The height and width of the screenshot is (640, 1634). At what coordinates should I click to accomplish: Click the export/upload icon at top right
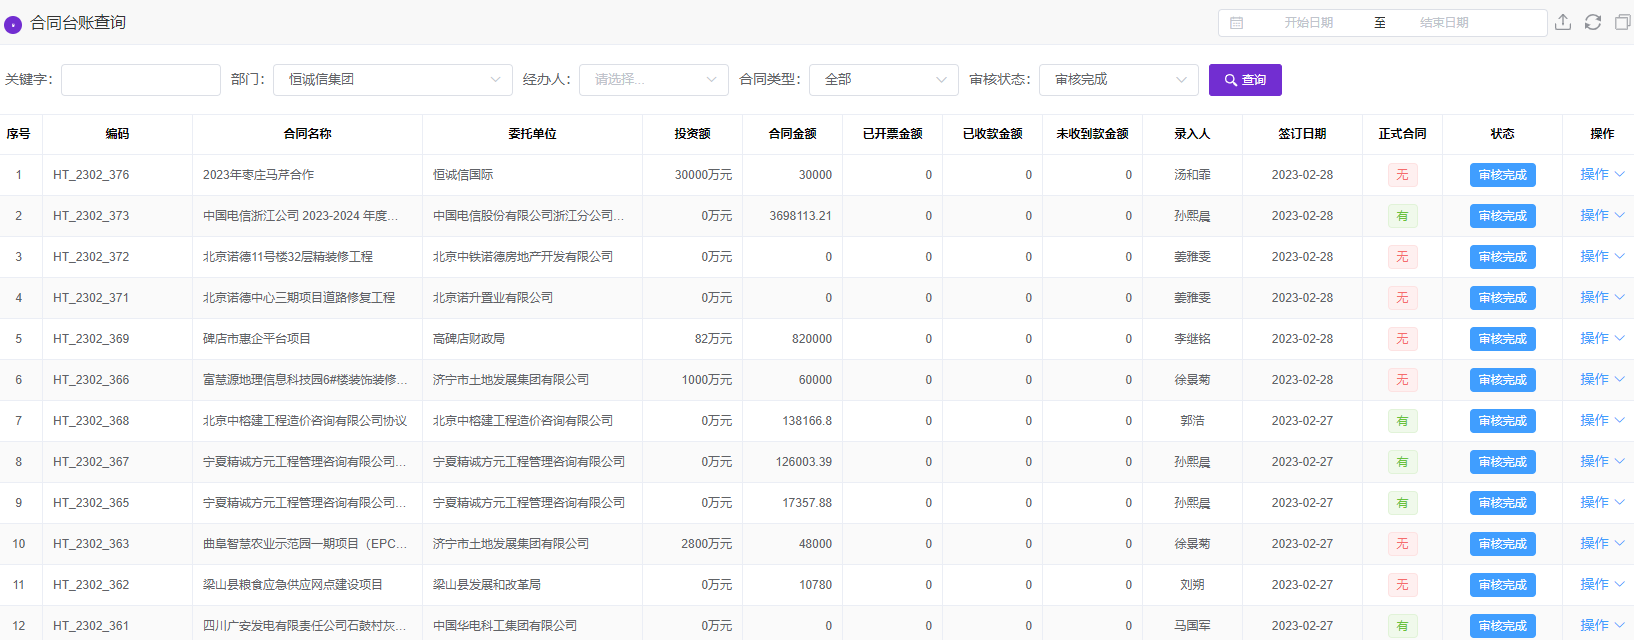point(1563,22)
